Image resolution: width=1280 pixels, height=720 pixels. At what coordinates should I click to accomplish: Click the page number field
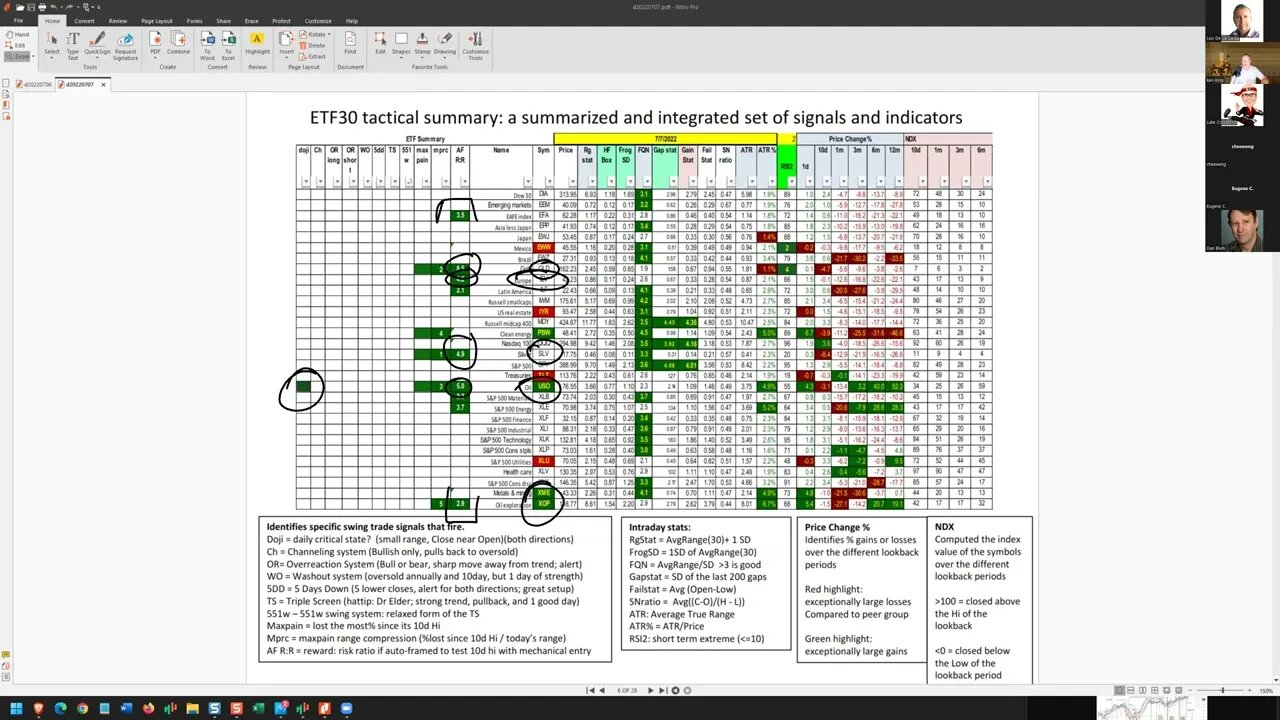click(627, 690)
